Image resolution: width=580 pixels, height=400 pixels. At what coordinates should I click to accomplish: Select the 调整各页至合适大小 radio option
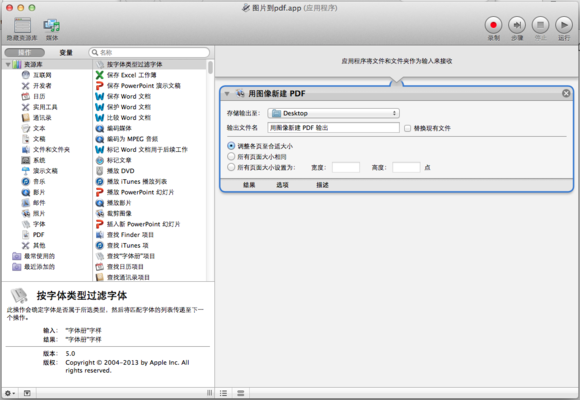(x=231, y=146)
